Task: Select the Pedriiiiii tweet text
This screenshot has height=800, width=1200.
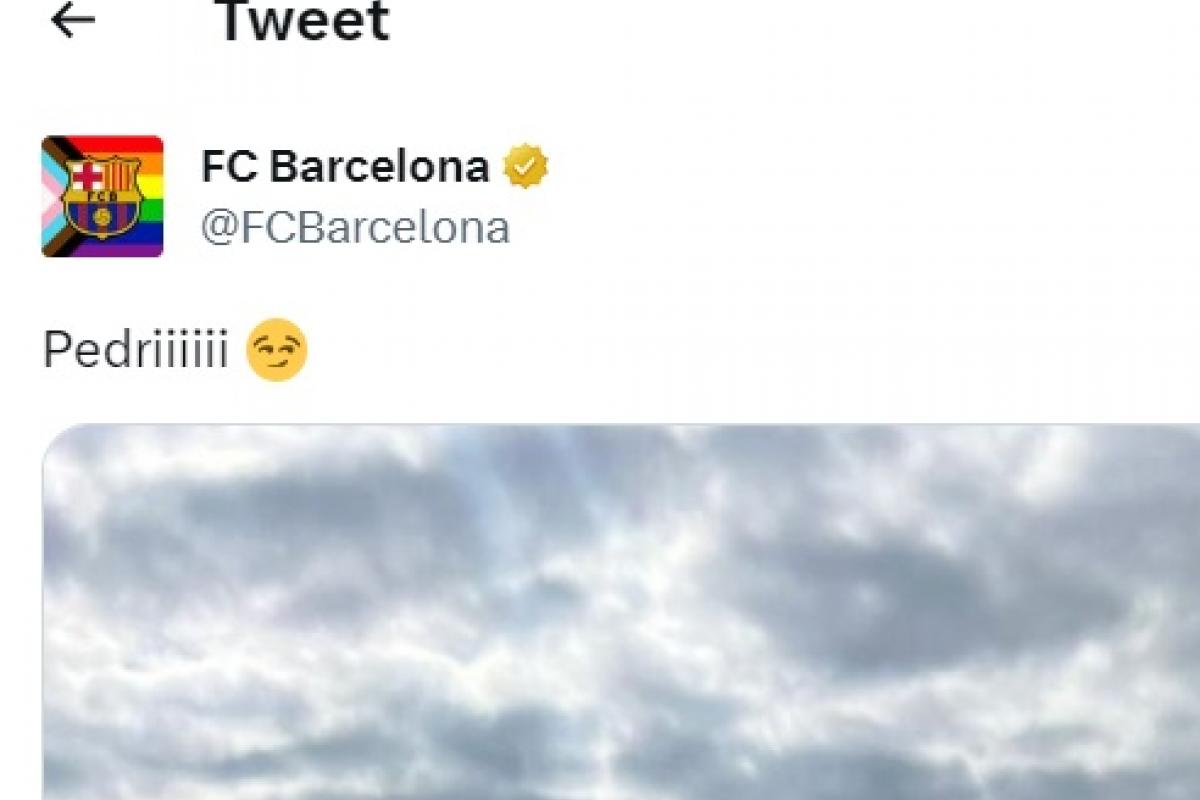Action: pos(136,351)
